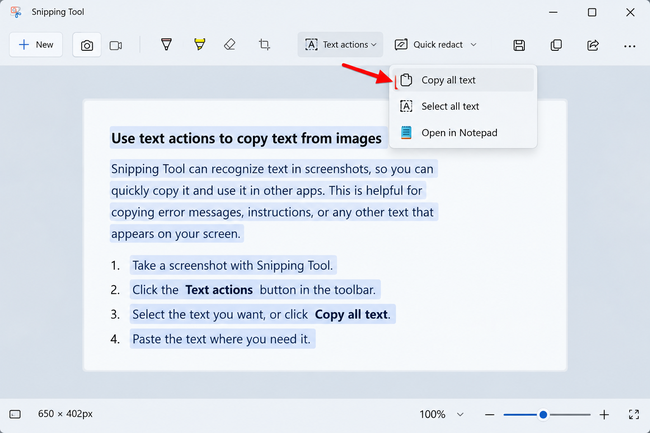Click the heading 'Use text actions to copy text from images'
The height and width of the screenshot is (433, 650).
click(x=248, y=138)
